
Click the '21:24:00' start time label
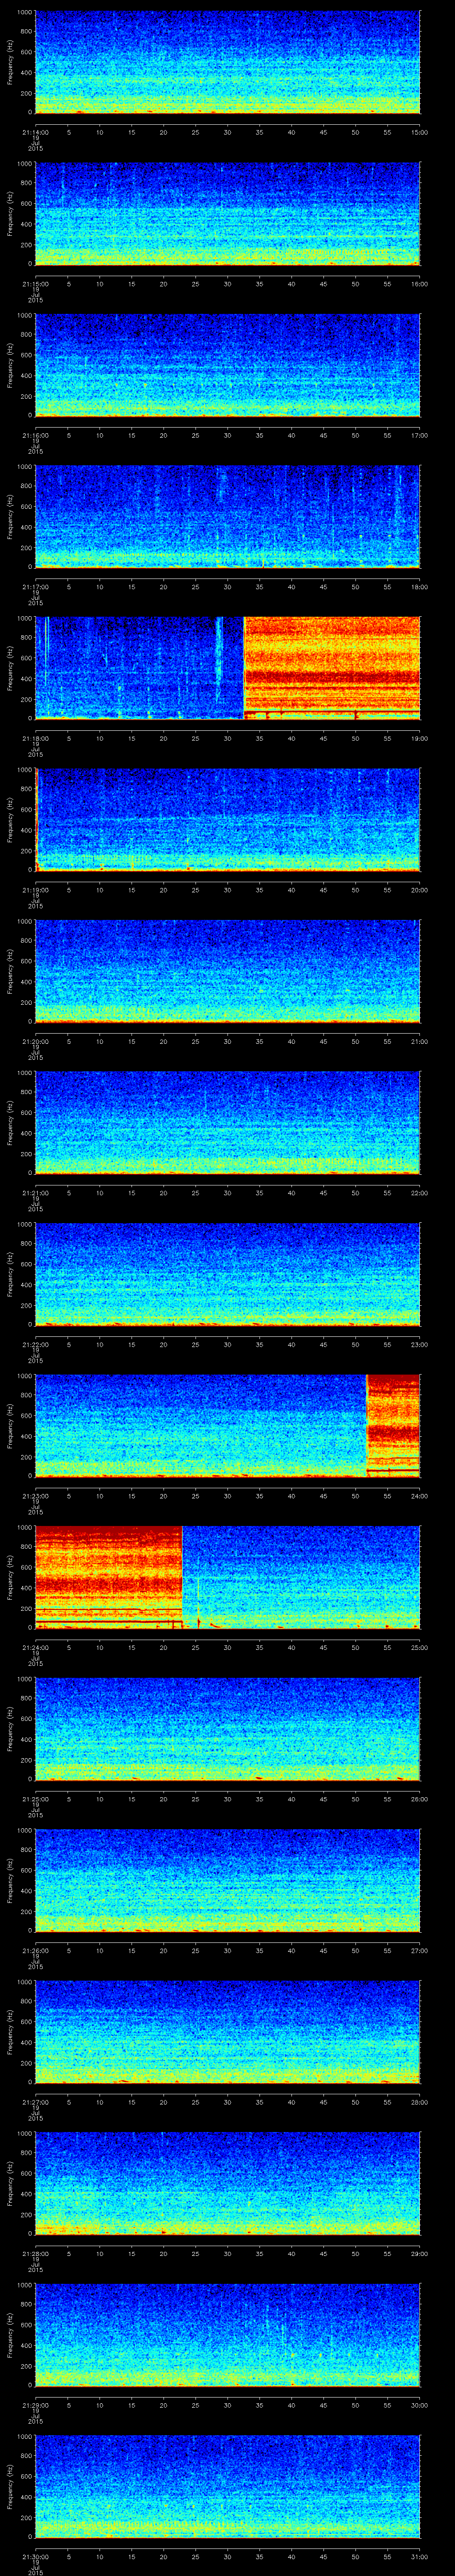pos(35,1647)
